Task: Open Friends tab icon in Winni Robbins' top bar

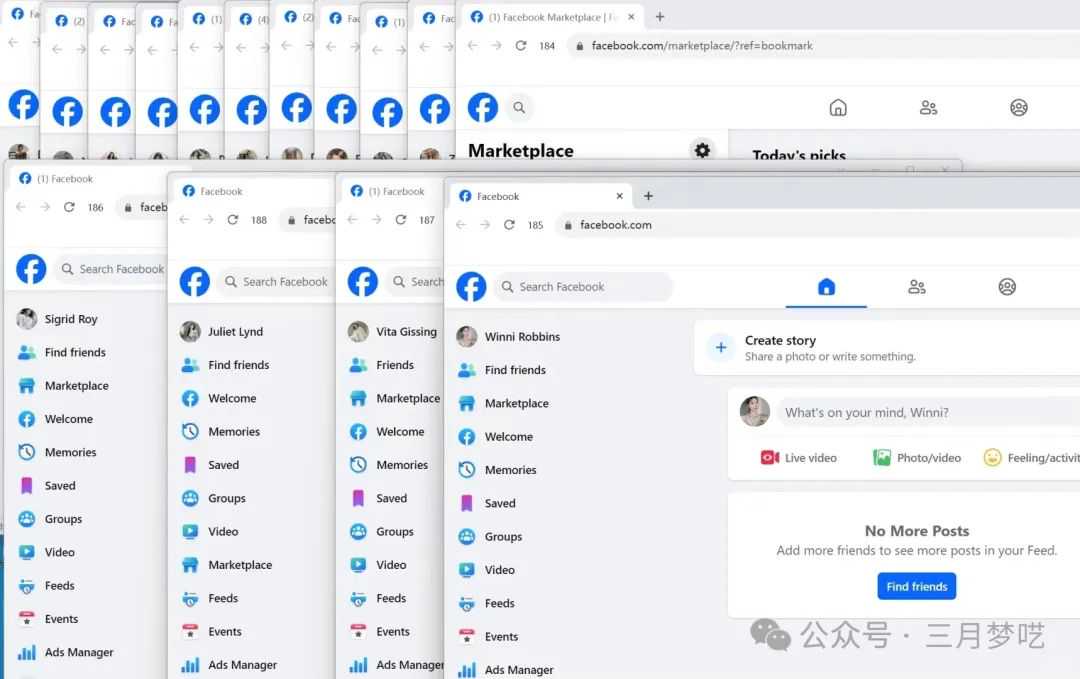Action: [x=917, y=286]
